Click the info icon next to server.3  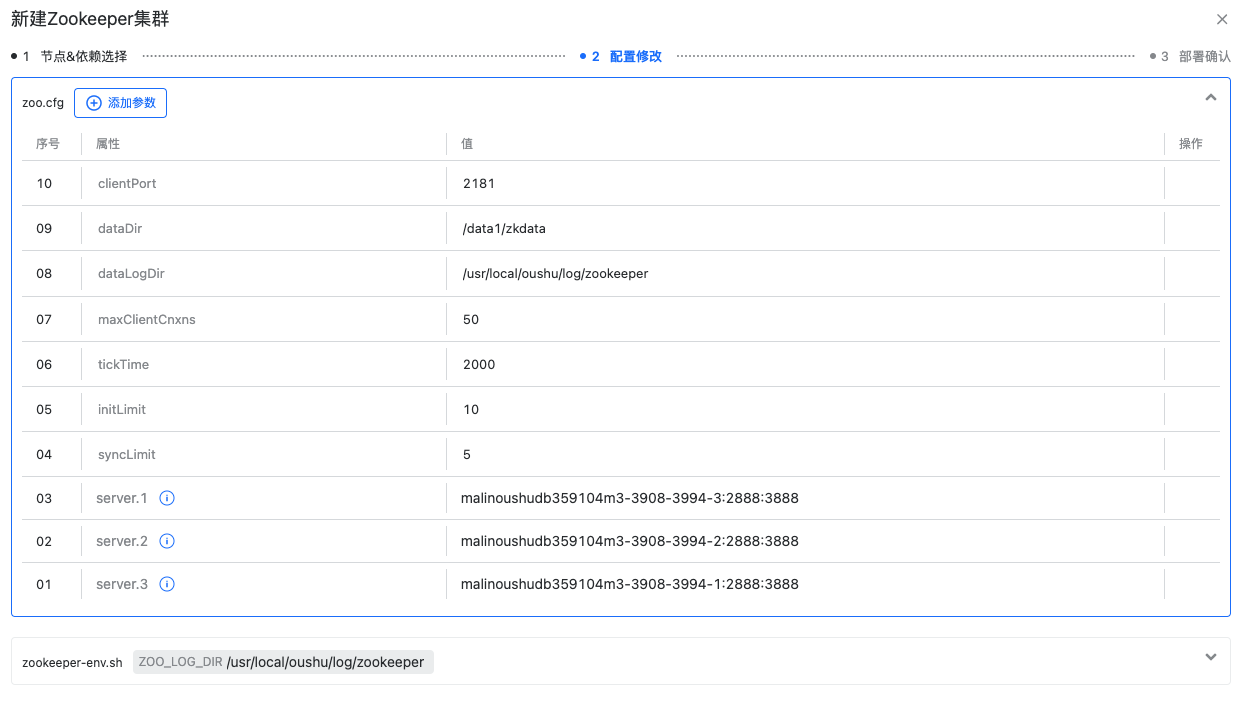pyautogui.click(x=167, y=584)
